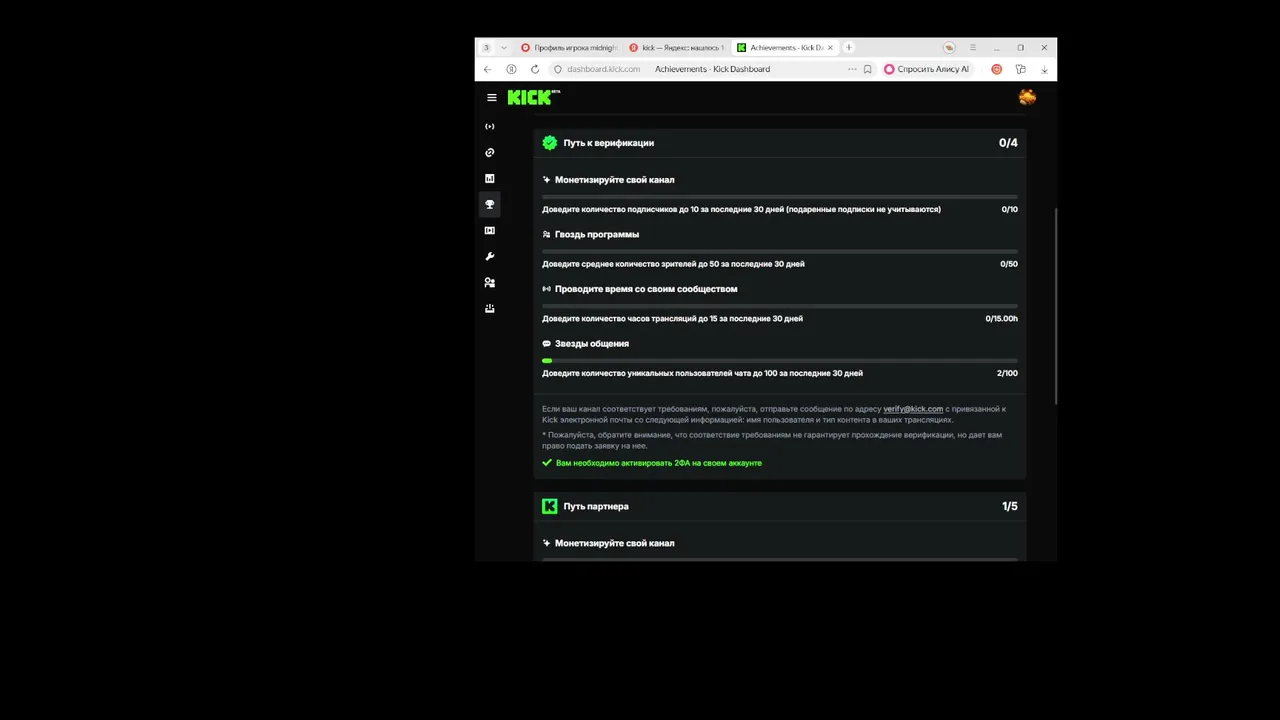Click the page's vertical scrollbar

1055,305
